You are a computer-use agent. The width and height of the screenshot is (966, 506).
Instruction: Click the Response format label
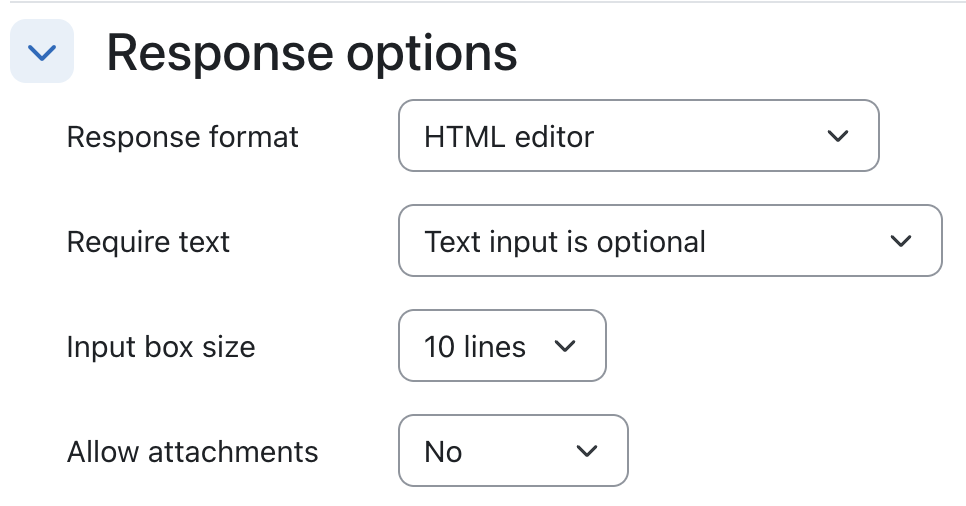(x=182, y=137)
